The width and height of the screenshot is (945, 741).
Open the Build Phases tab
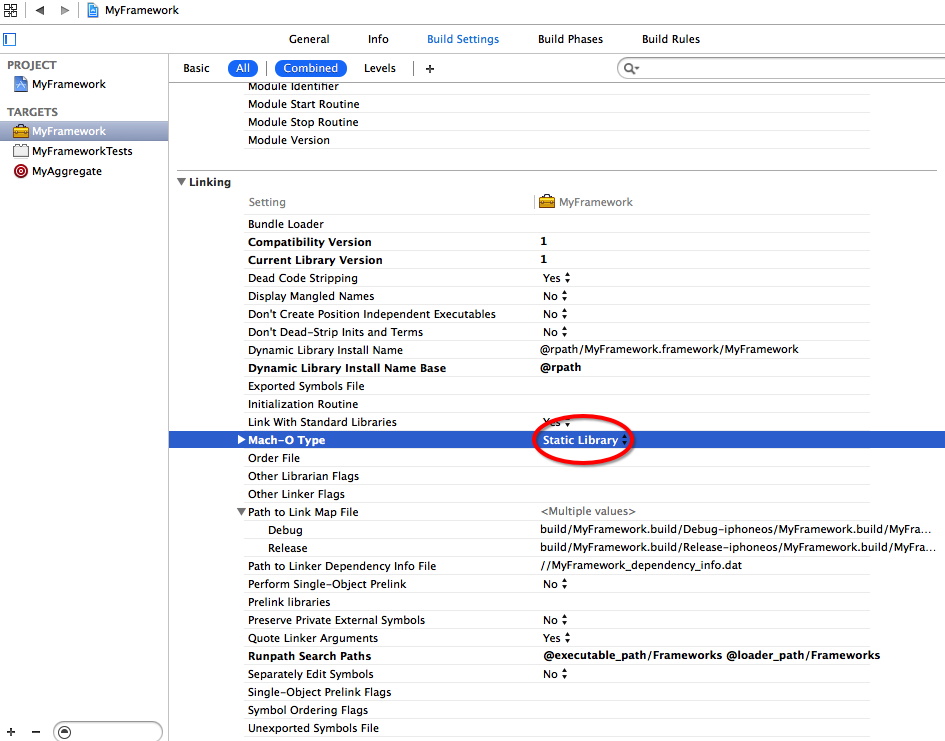(570, 39)
